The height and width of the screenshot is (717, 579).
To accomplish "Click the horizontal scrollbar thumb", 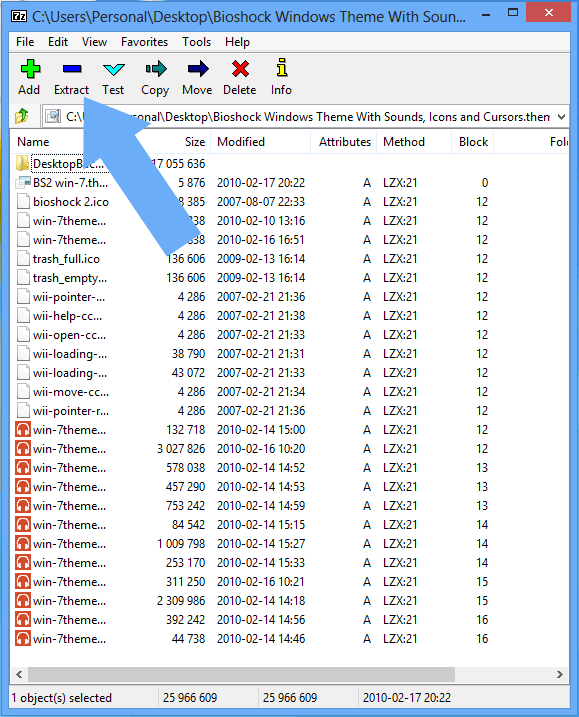I will [x=241, y=674].
